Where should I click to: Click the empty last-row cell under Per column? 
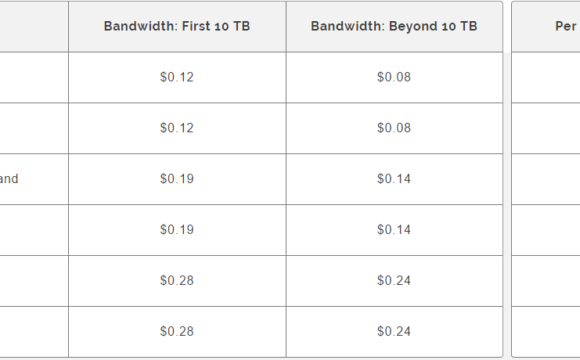pyautogui.click(x=546, y=332)
